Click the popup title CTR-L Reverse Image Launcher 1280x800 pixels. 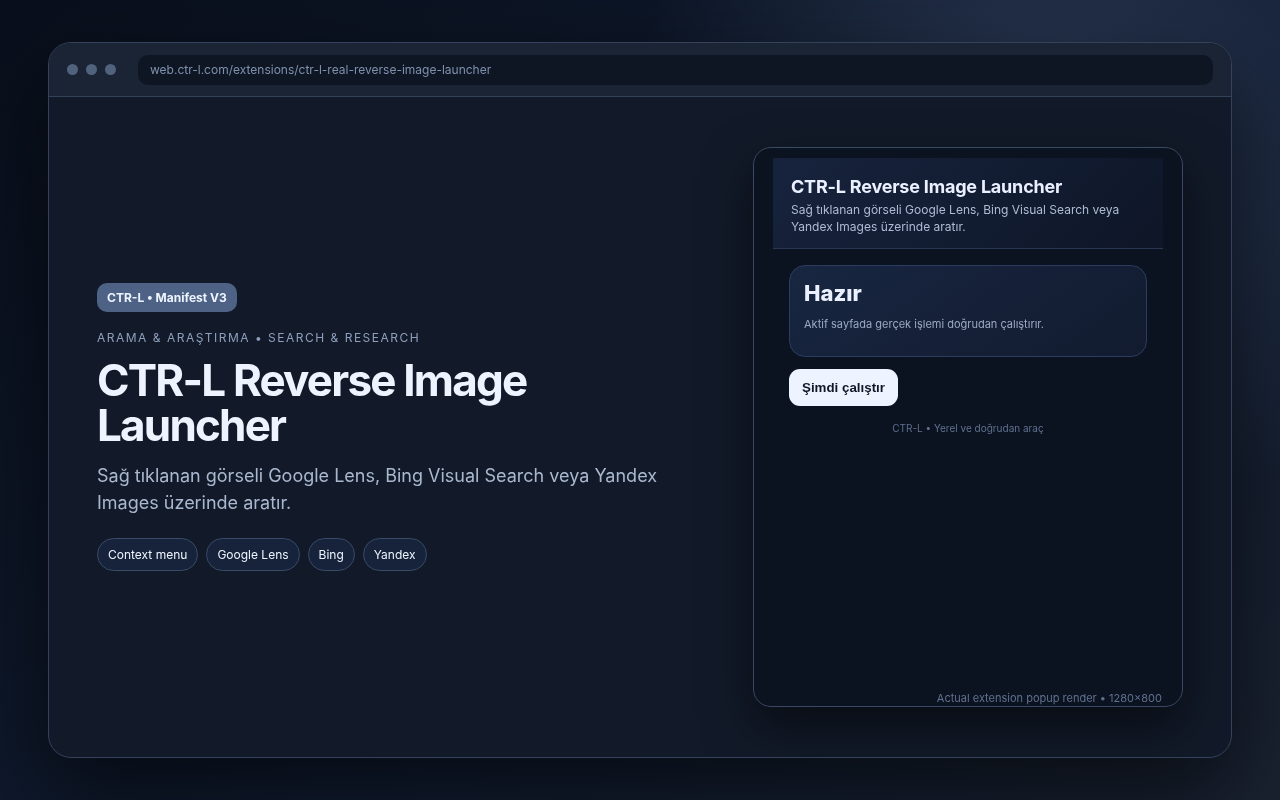926,187
